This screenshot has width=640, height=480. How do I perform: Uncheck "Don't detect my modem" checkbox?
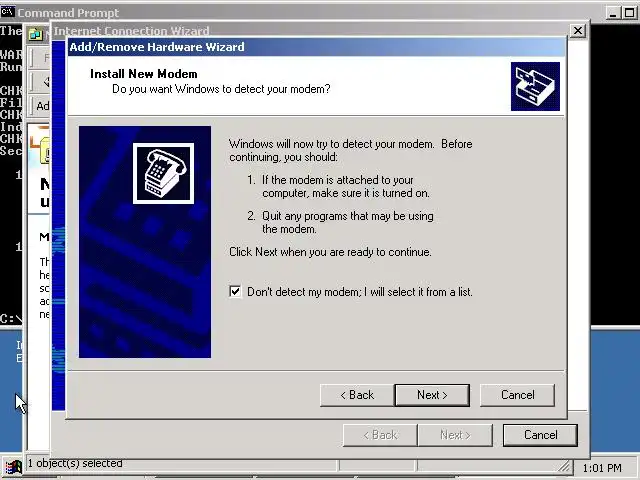pyautogui.click(x=235, y=292)
